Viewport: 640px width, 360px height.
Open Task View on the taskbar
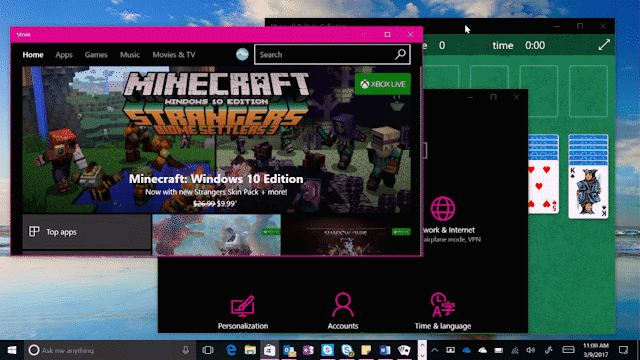[x=208, y=350]
